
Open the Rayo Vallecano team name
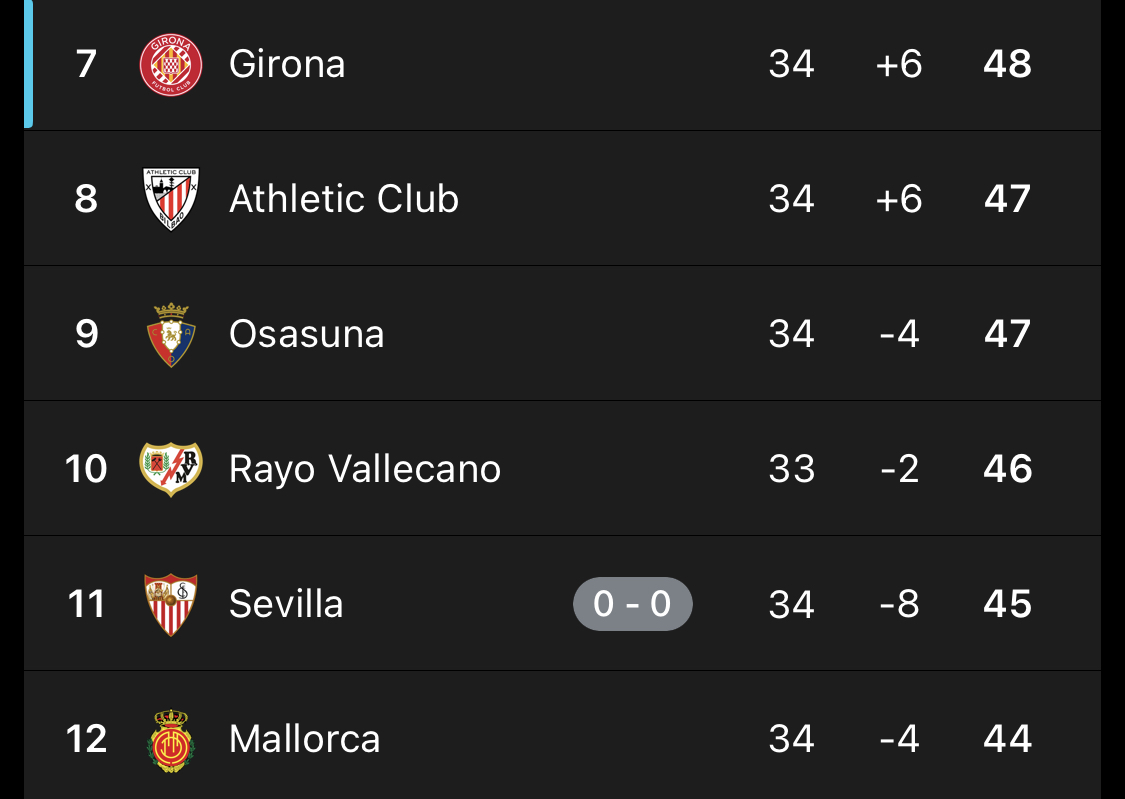364,470
